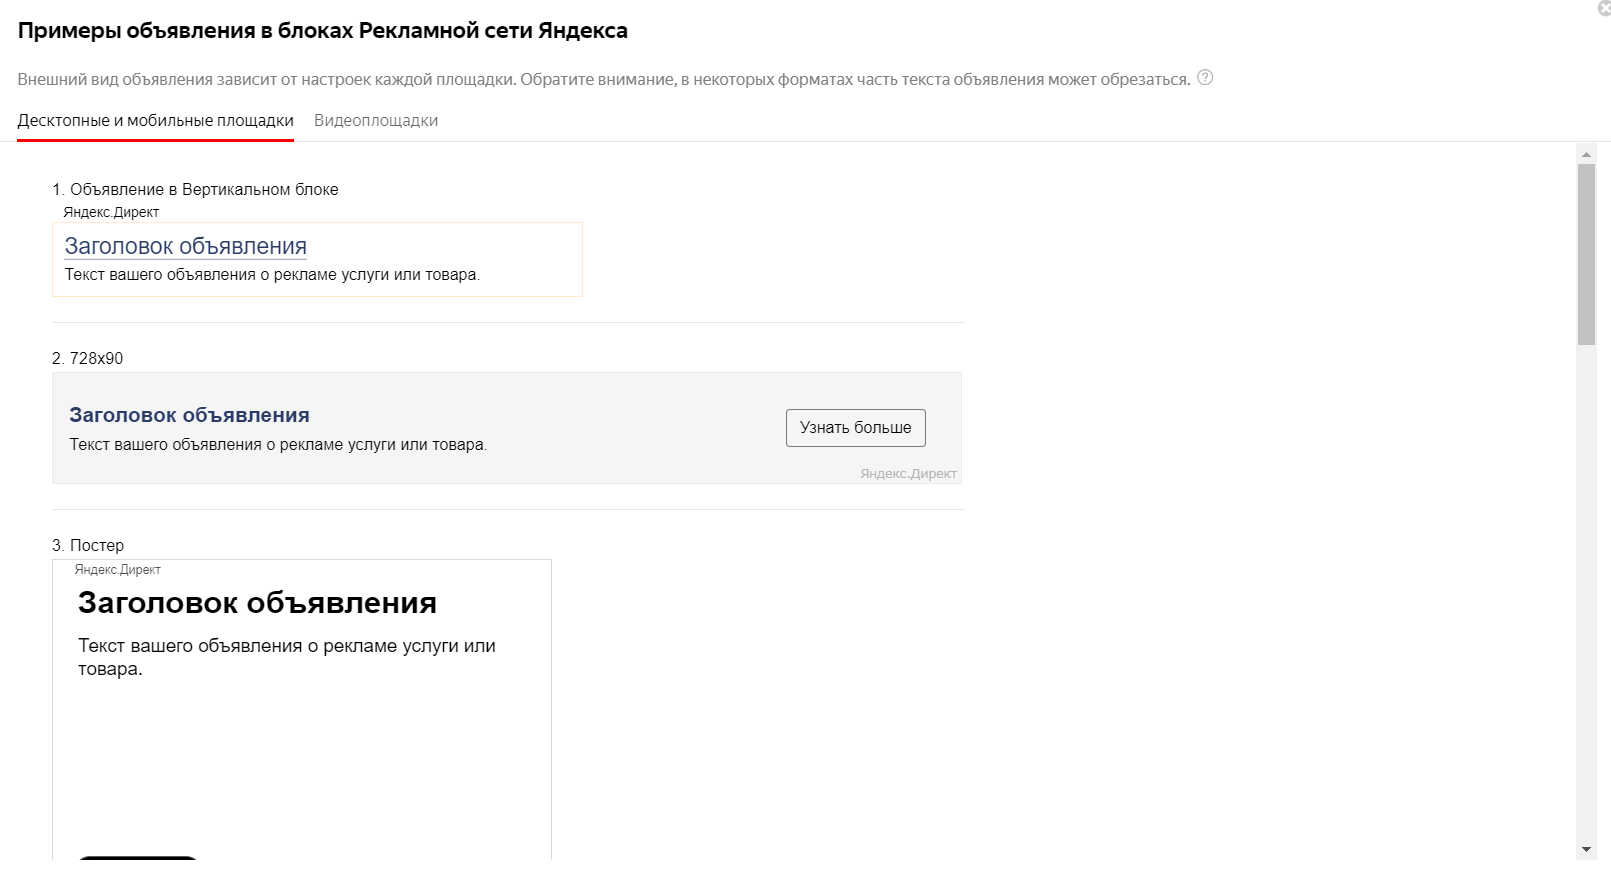Click the dialog title Примеры объявления

click(x=322, y=31)
